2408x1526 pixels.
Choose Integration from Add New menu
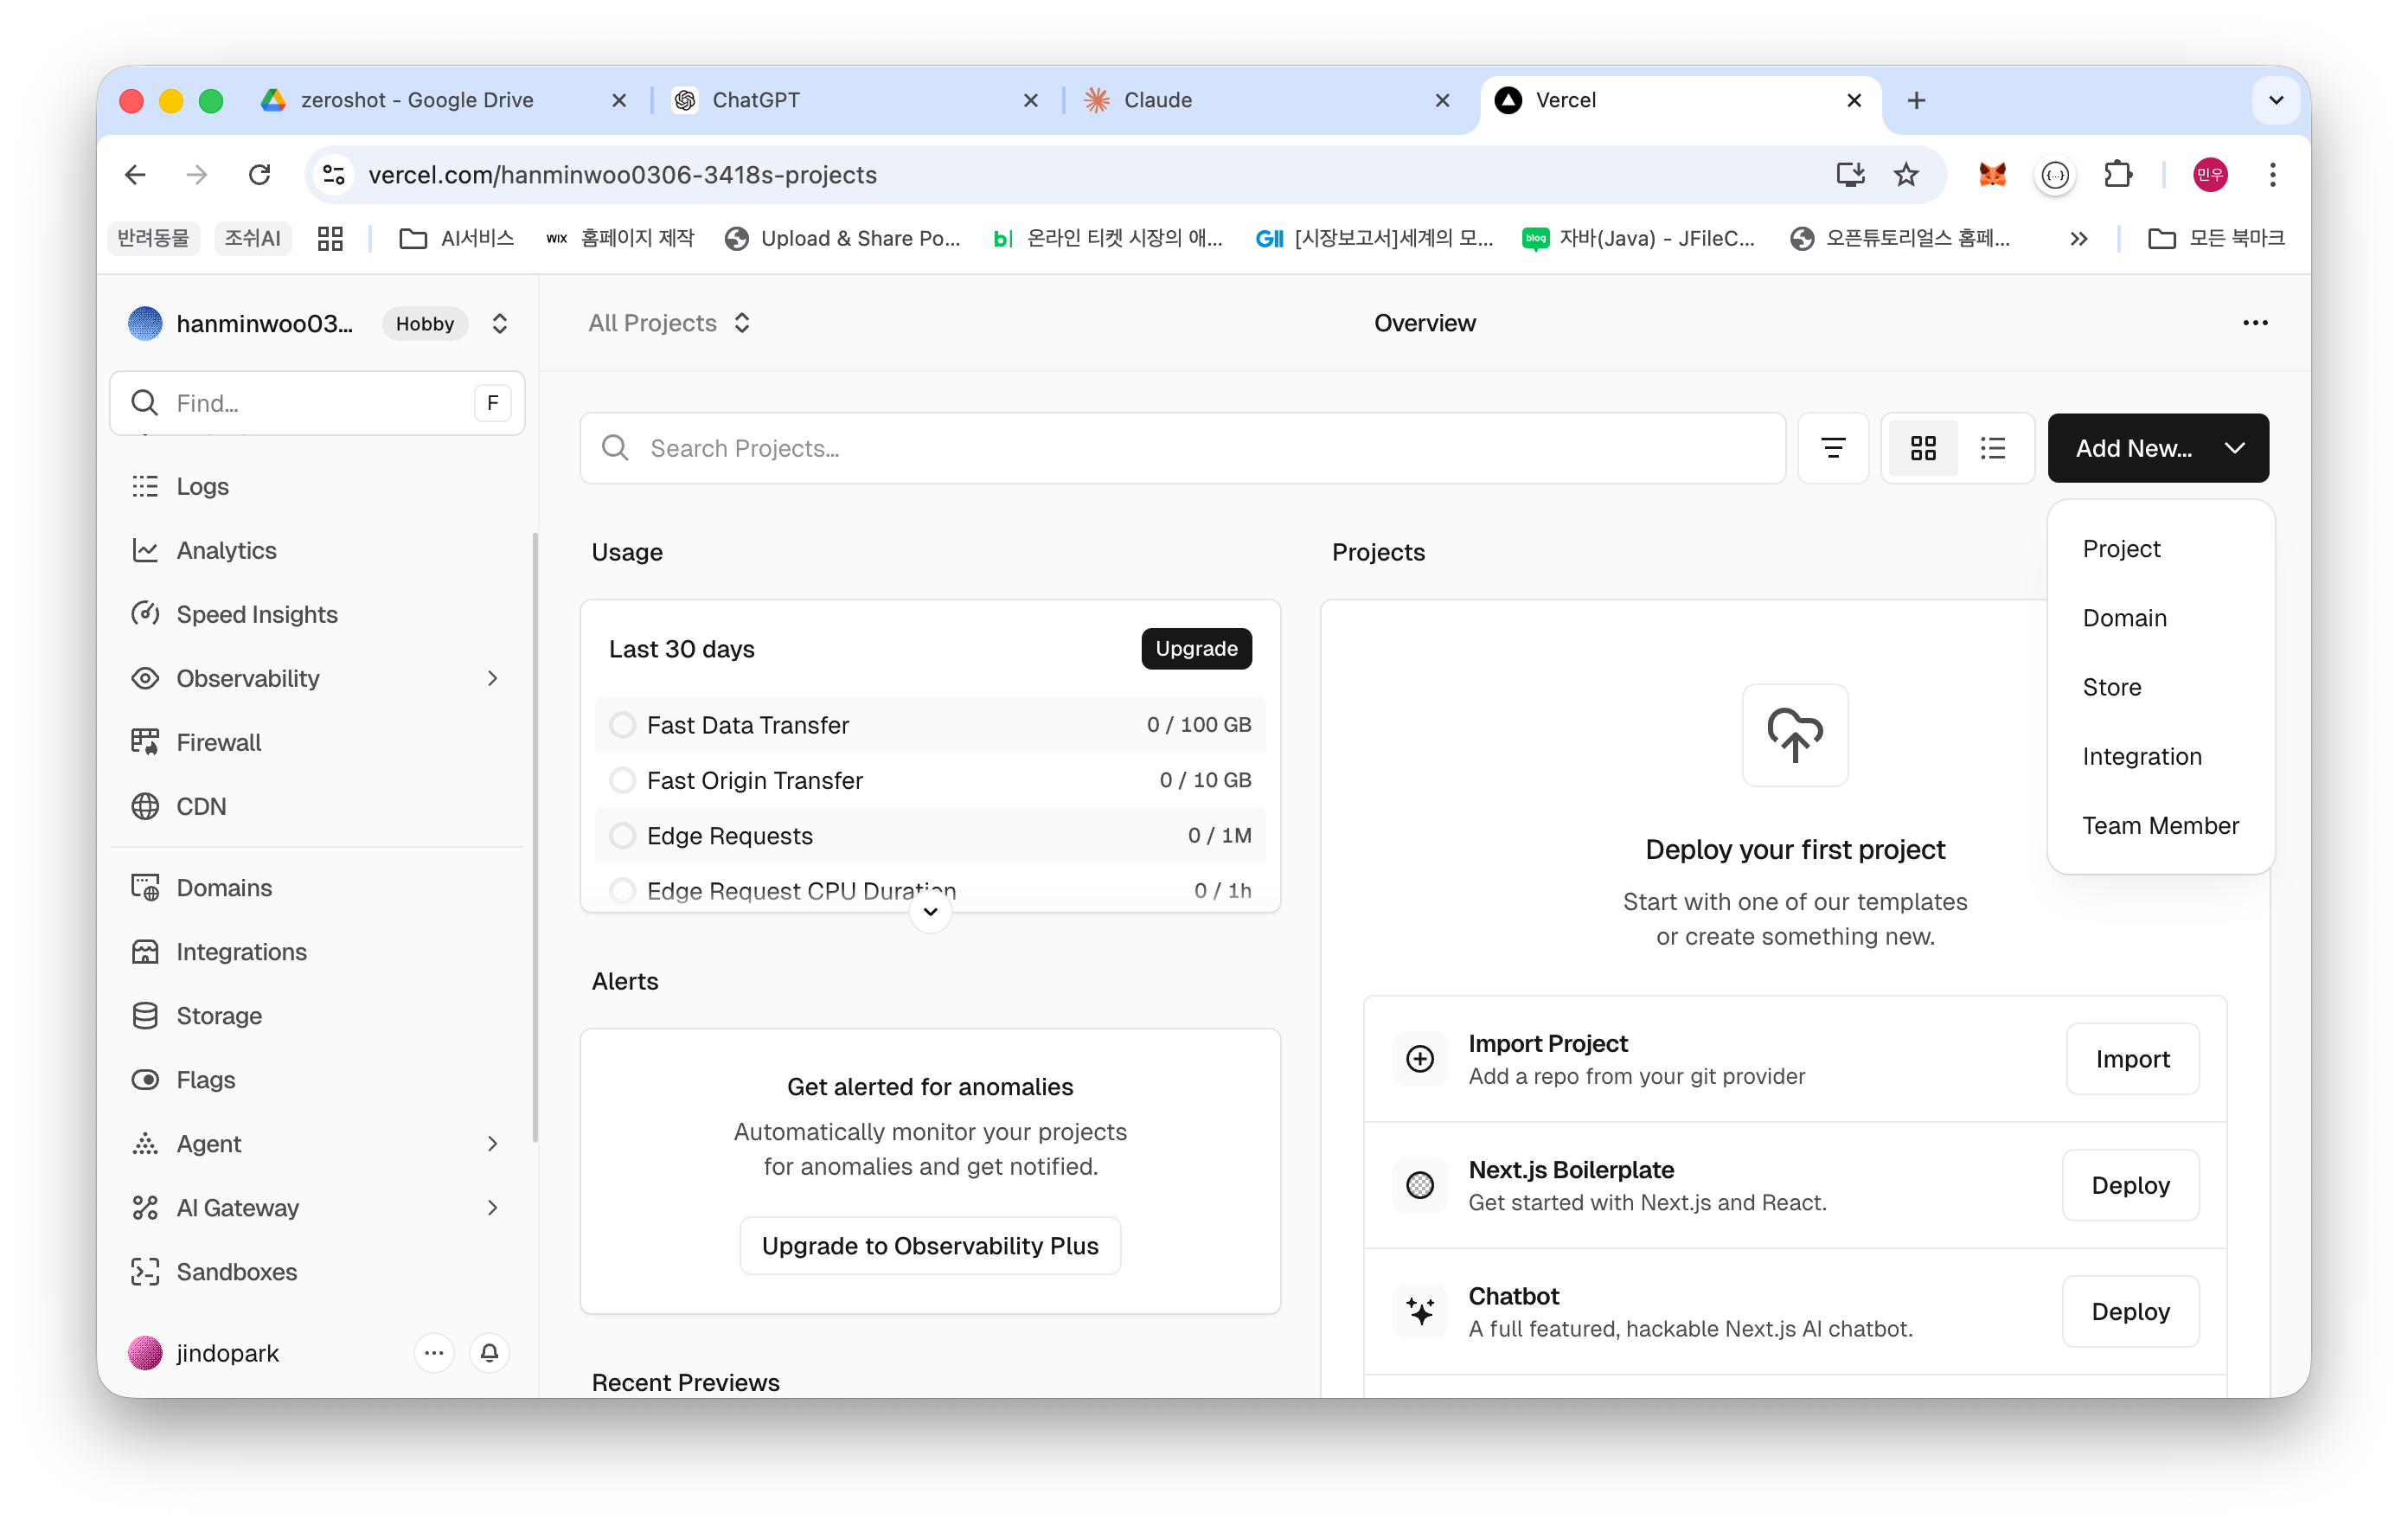pos(2160,756)
